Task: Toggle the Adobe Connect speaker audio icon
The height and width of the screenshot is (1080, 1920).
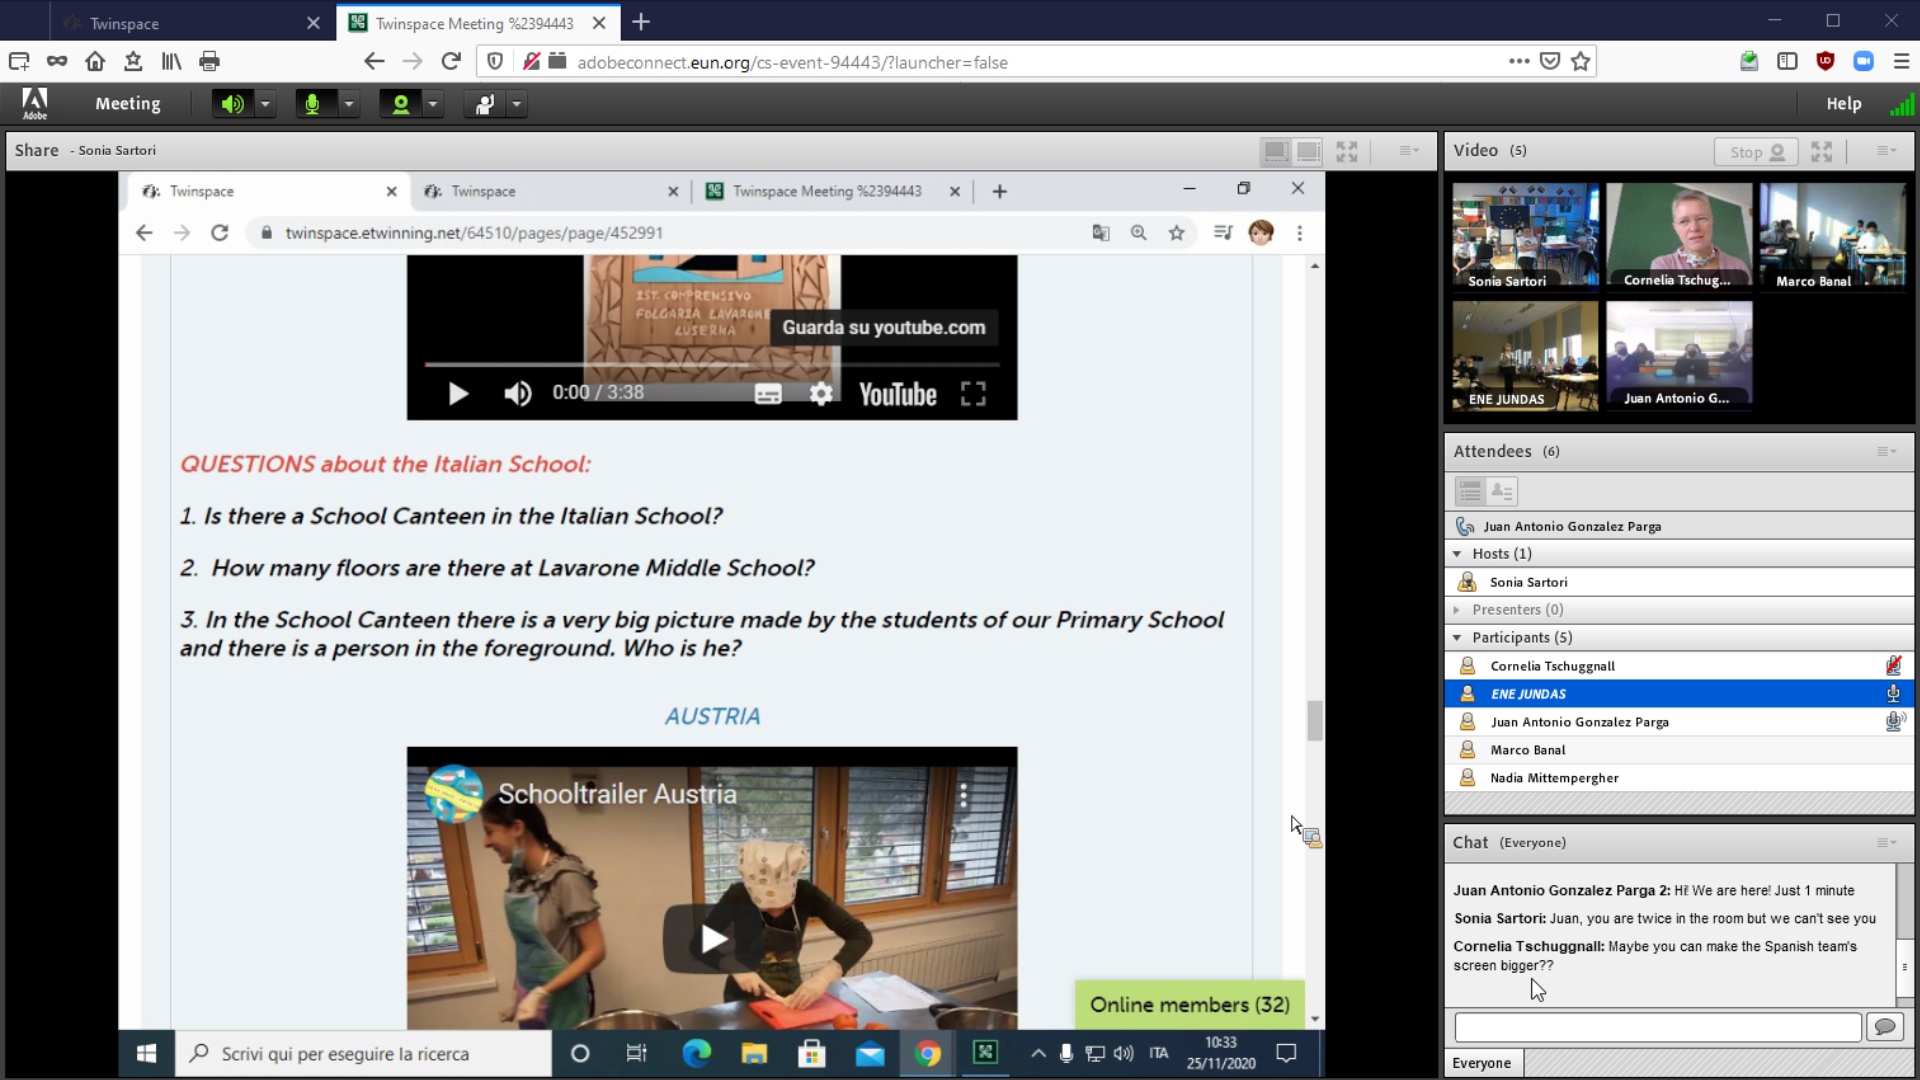Action: 232,104
